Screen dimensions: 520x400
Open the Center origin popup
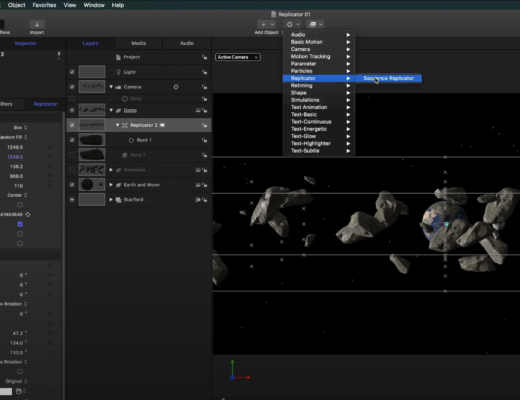point(17,195)
